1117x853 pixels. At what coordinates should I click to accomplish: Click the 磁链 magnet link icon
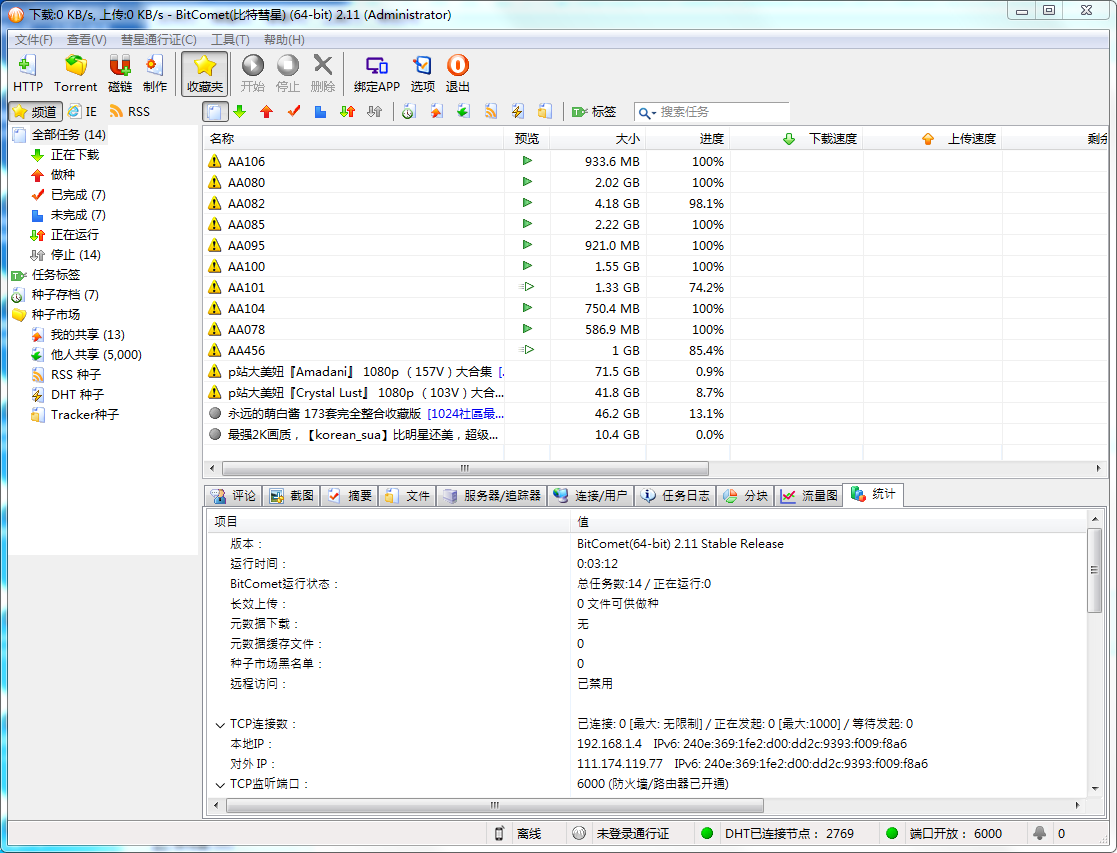pos(120,73)
